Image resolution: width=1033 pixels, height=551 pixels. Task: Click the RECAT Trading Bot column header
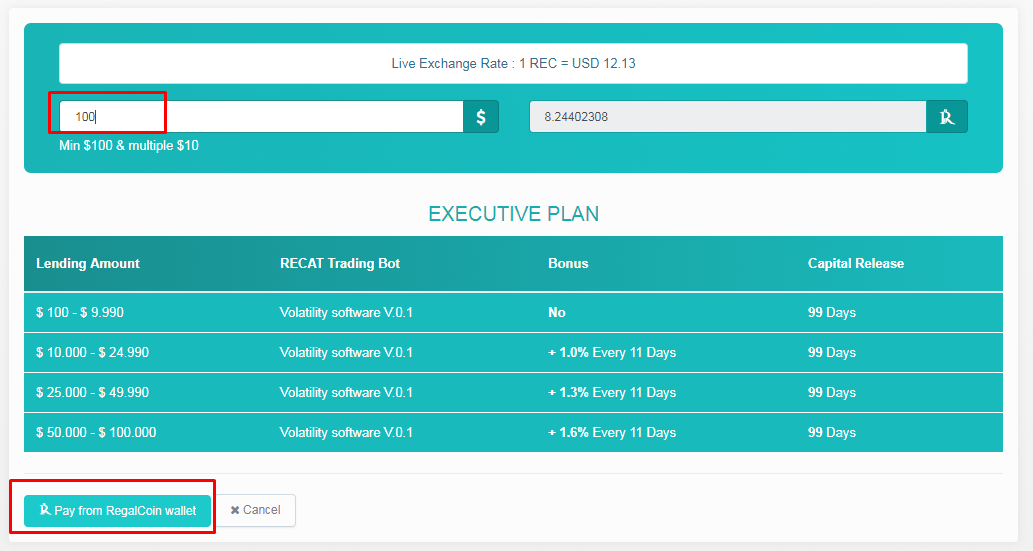point(340,264)
